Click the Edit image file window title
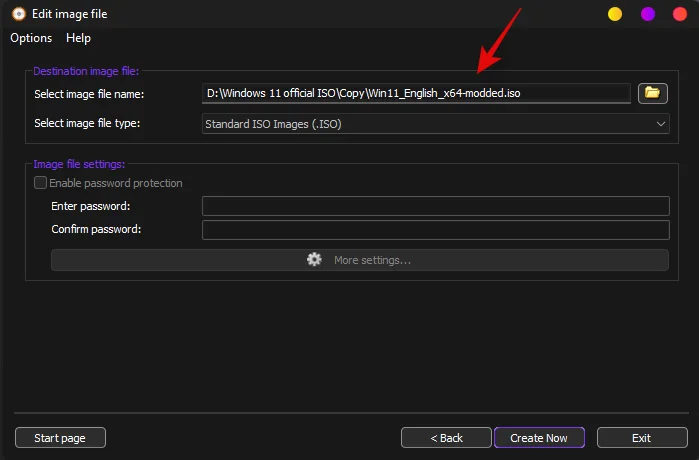Image resolution: width=699 pixels, height=460 pixels. pos(70,14)
